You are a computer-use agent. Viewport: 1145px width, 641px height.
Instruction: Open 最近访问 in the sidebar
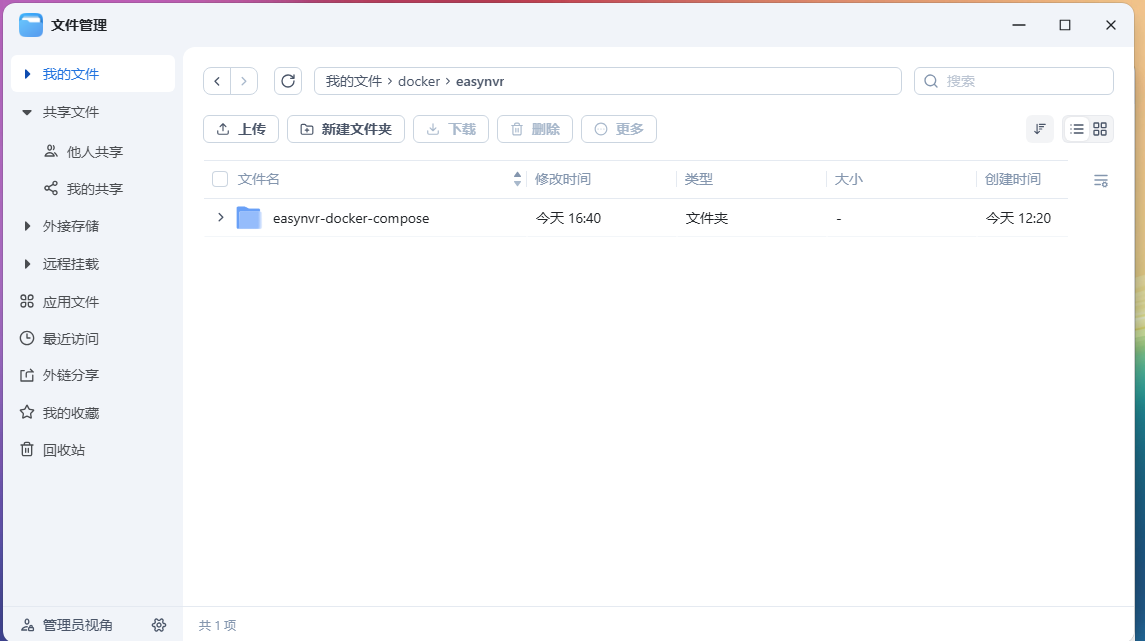pos(70,339)
